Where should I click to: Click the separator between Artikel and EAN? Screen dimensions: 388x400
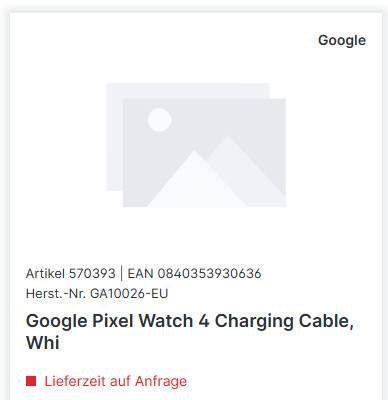(121, 274)
